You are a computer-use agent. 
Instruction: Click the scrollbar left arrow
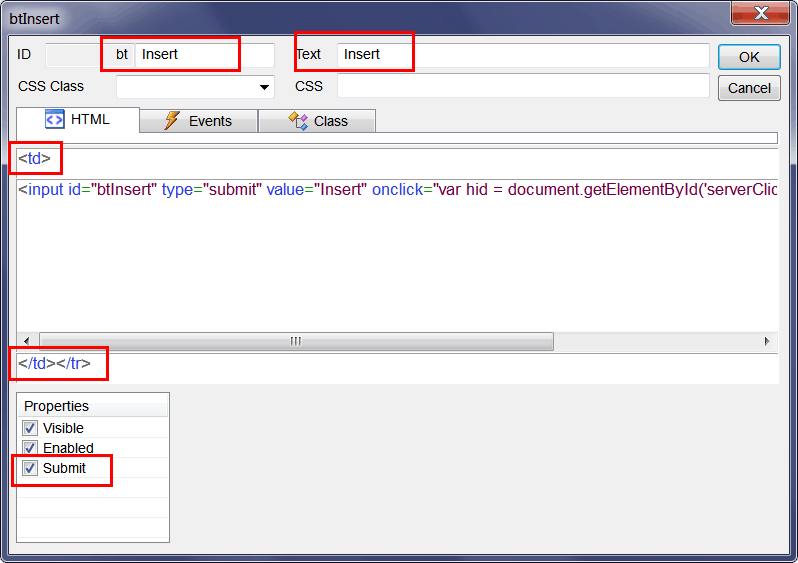(26, 341)
